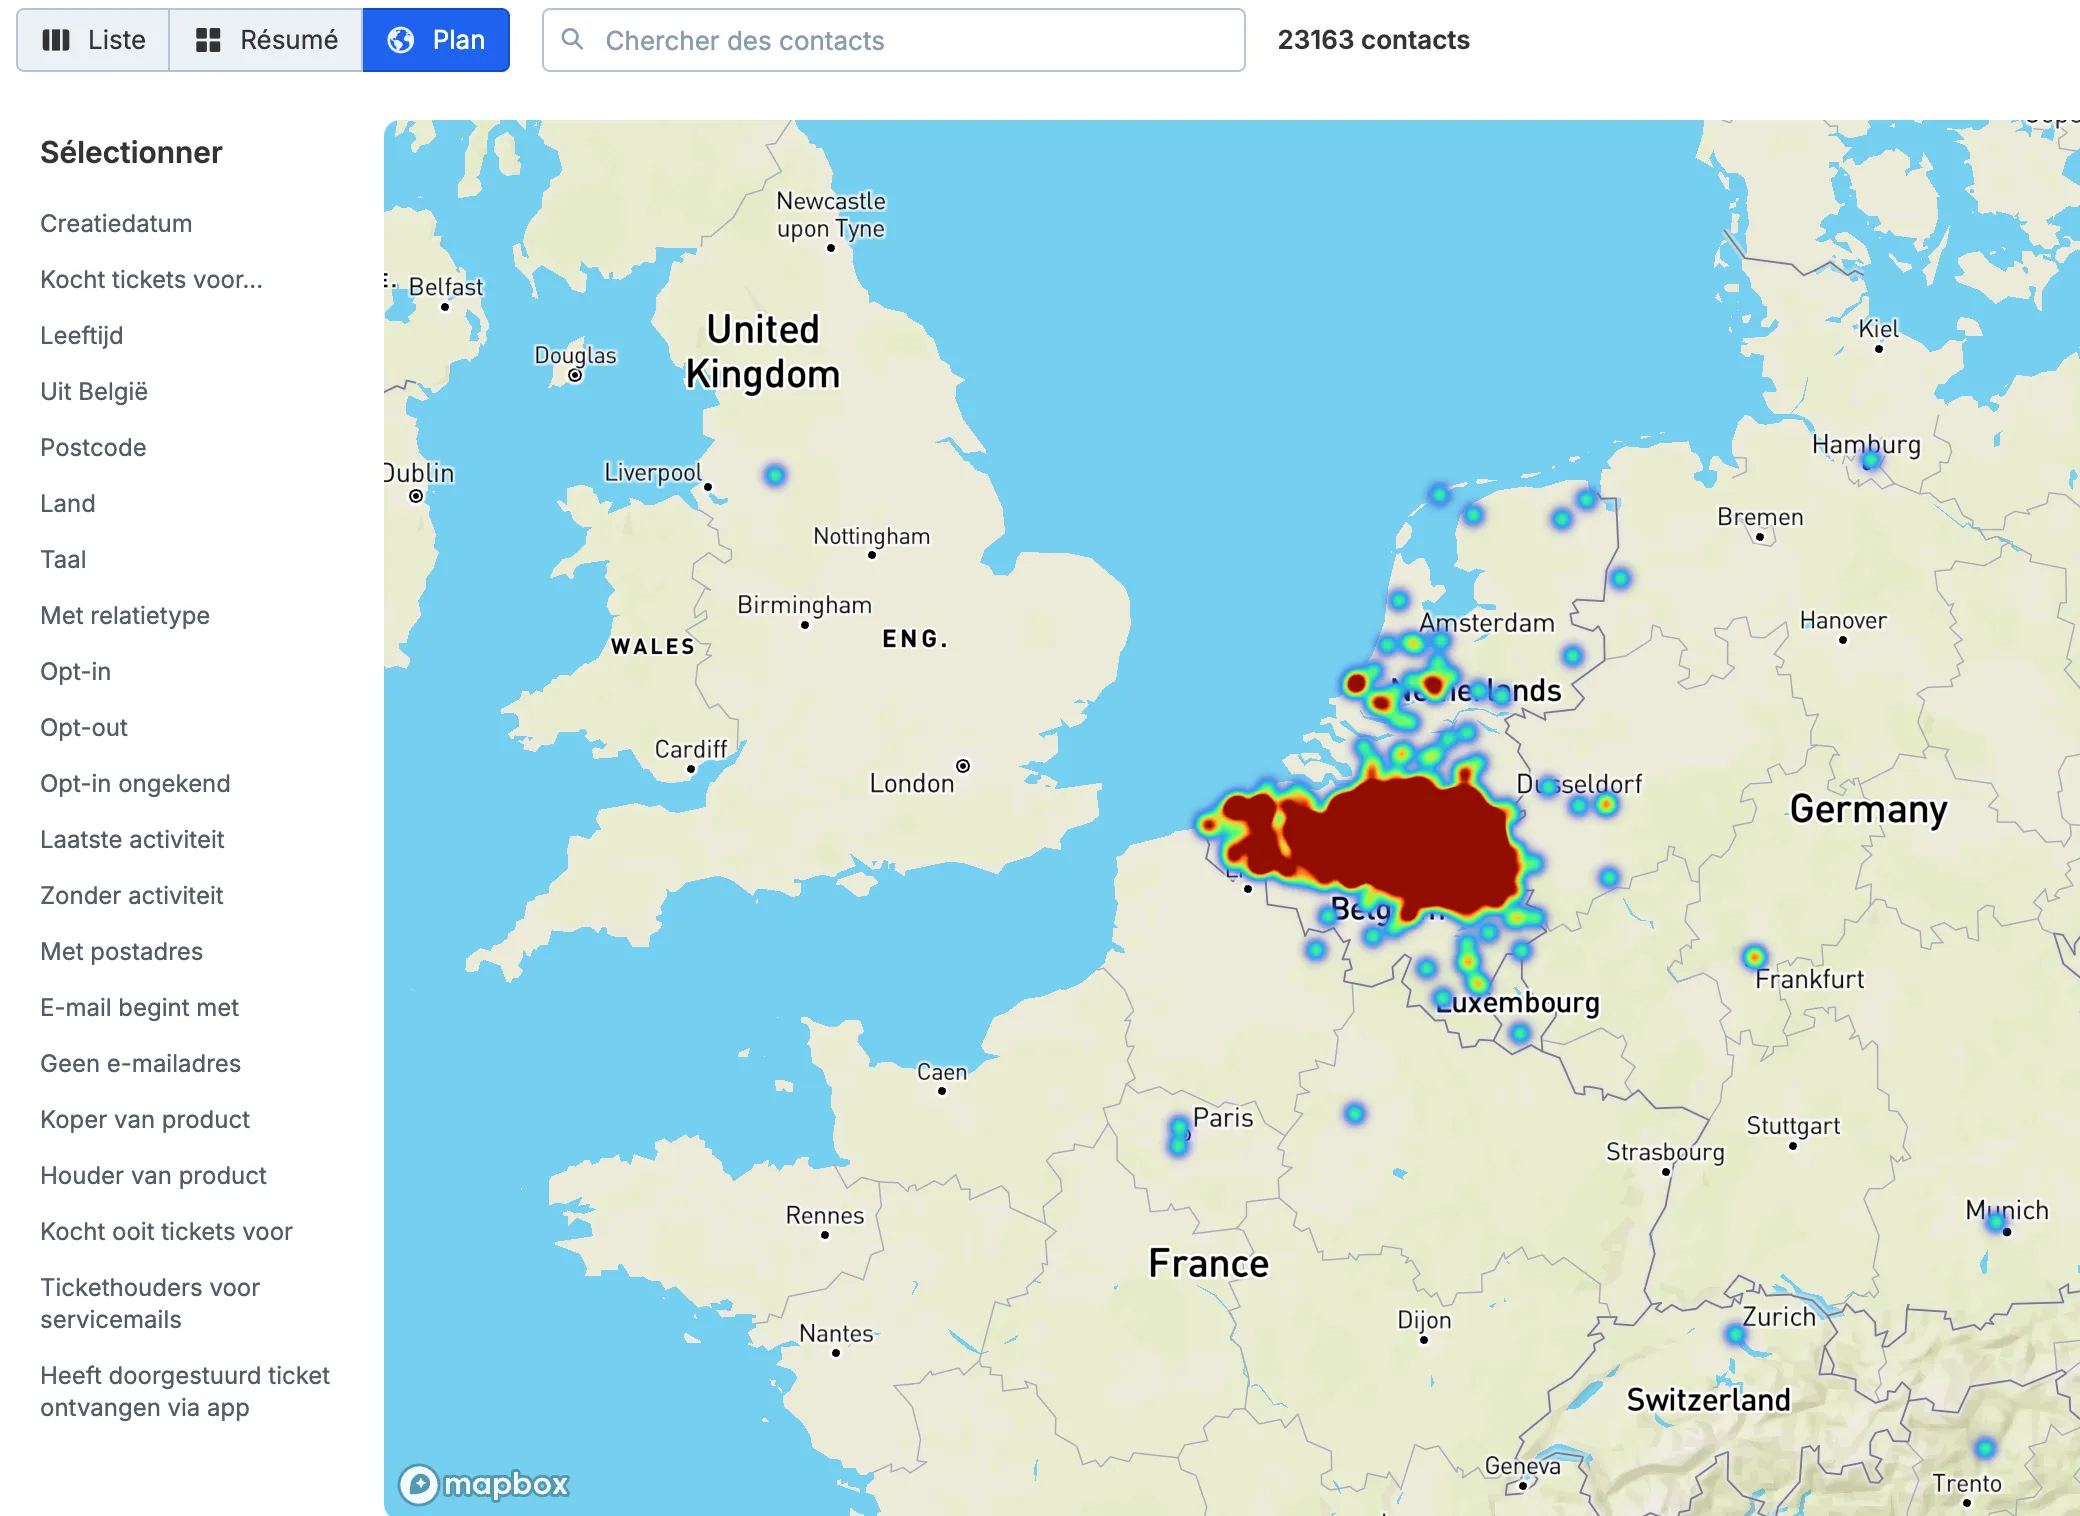
Task: Click the search magnifier icon
Action: click(572, 39)
